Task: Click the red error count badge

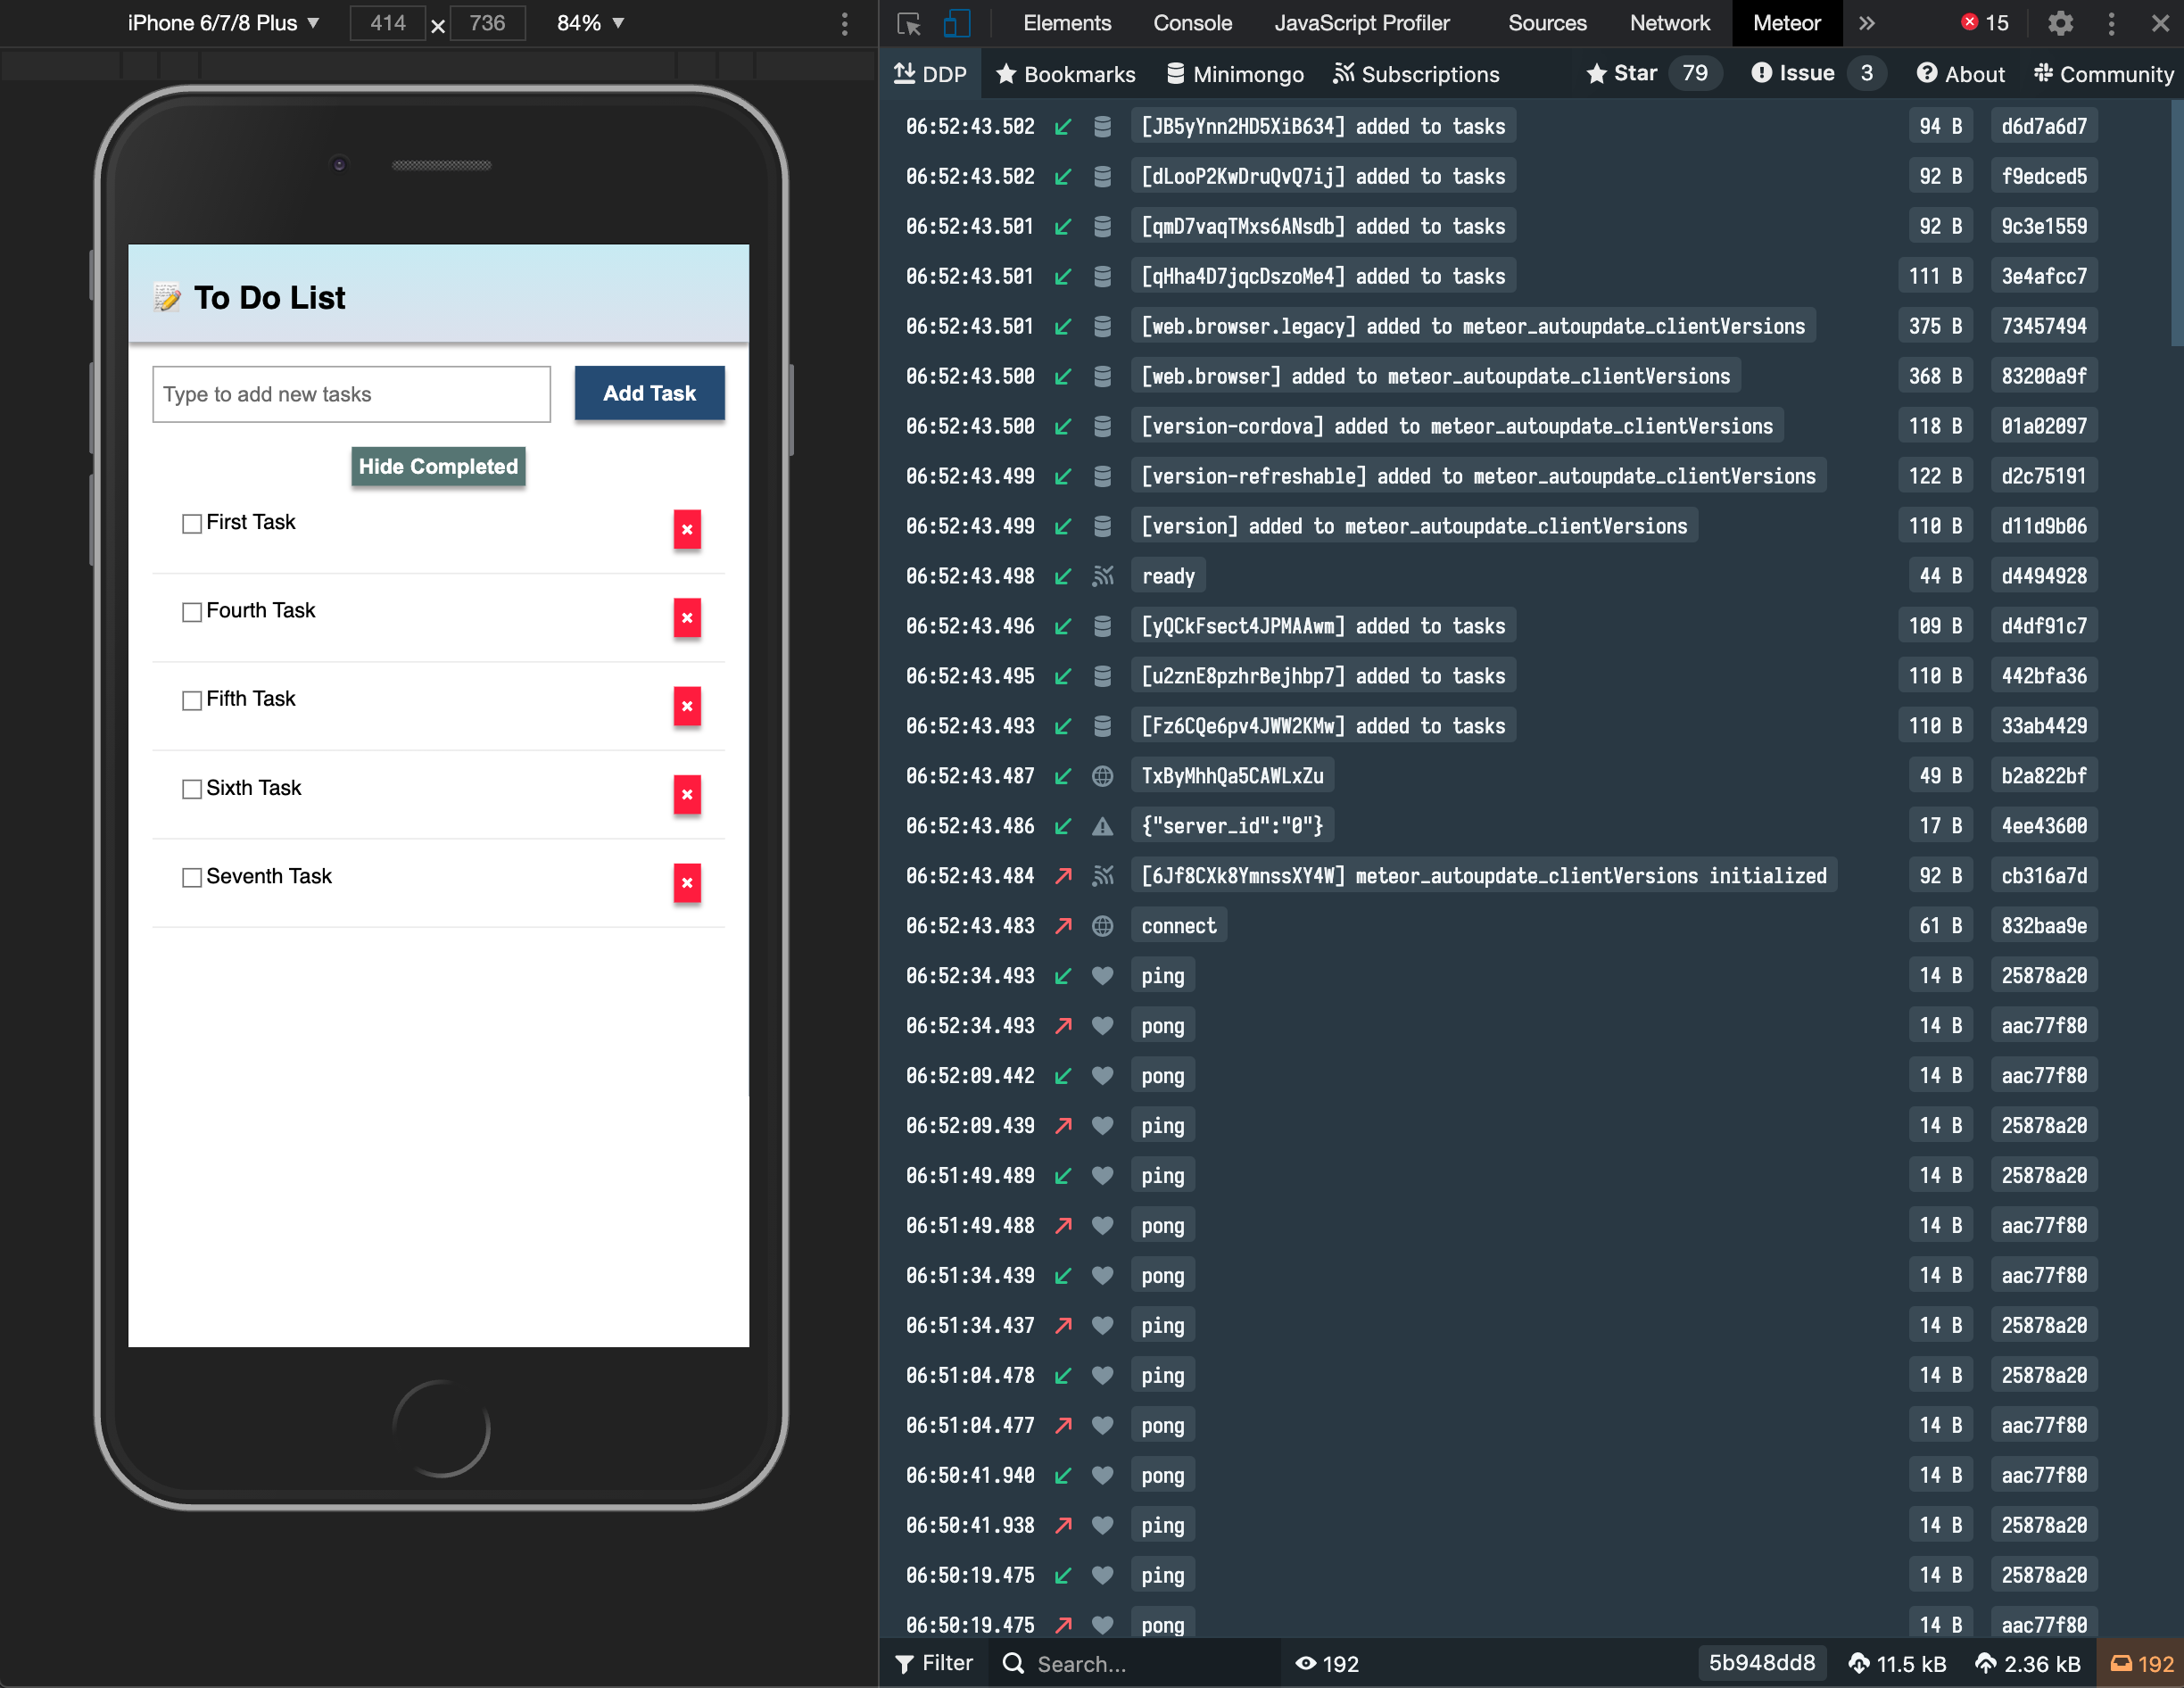Action: pos(1984,23)
